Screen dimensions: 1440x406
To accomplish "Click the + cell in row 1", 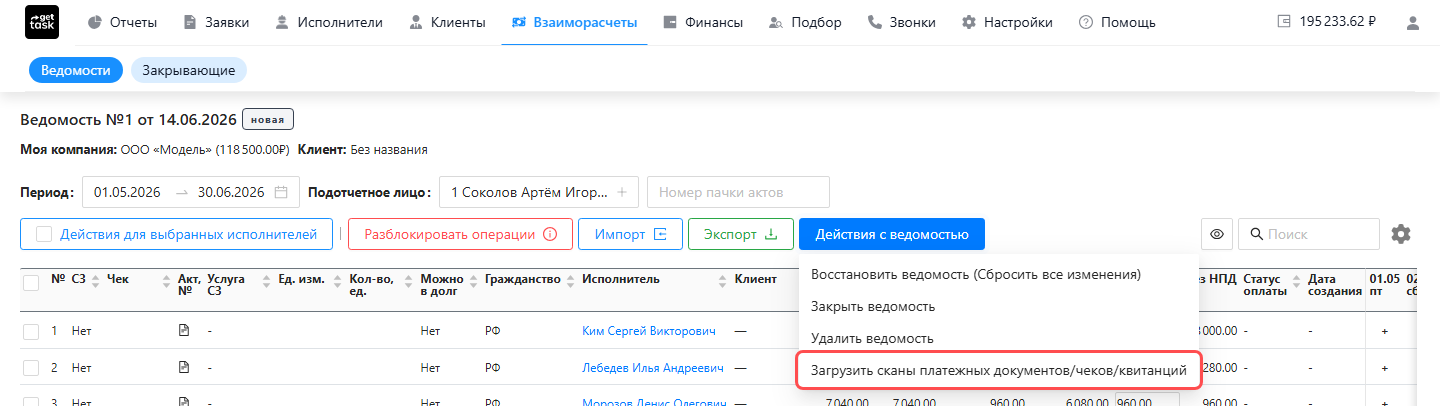I will click(x=1384, y=331).
